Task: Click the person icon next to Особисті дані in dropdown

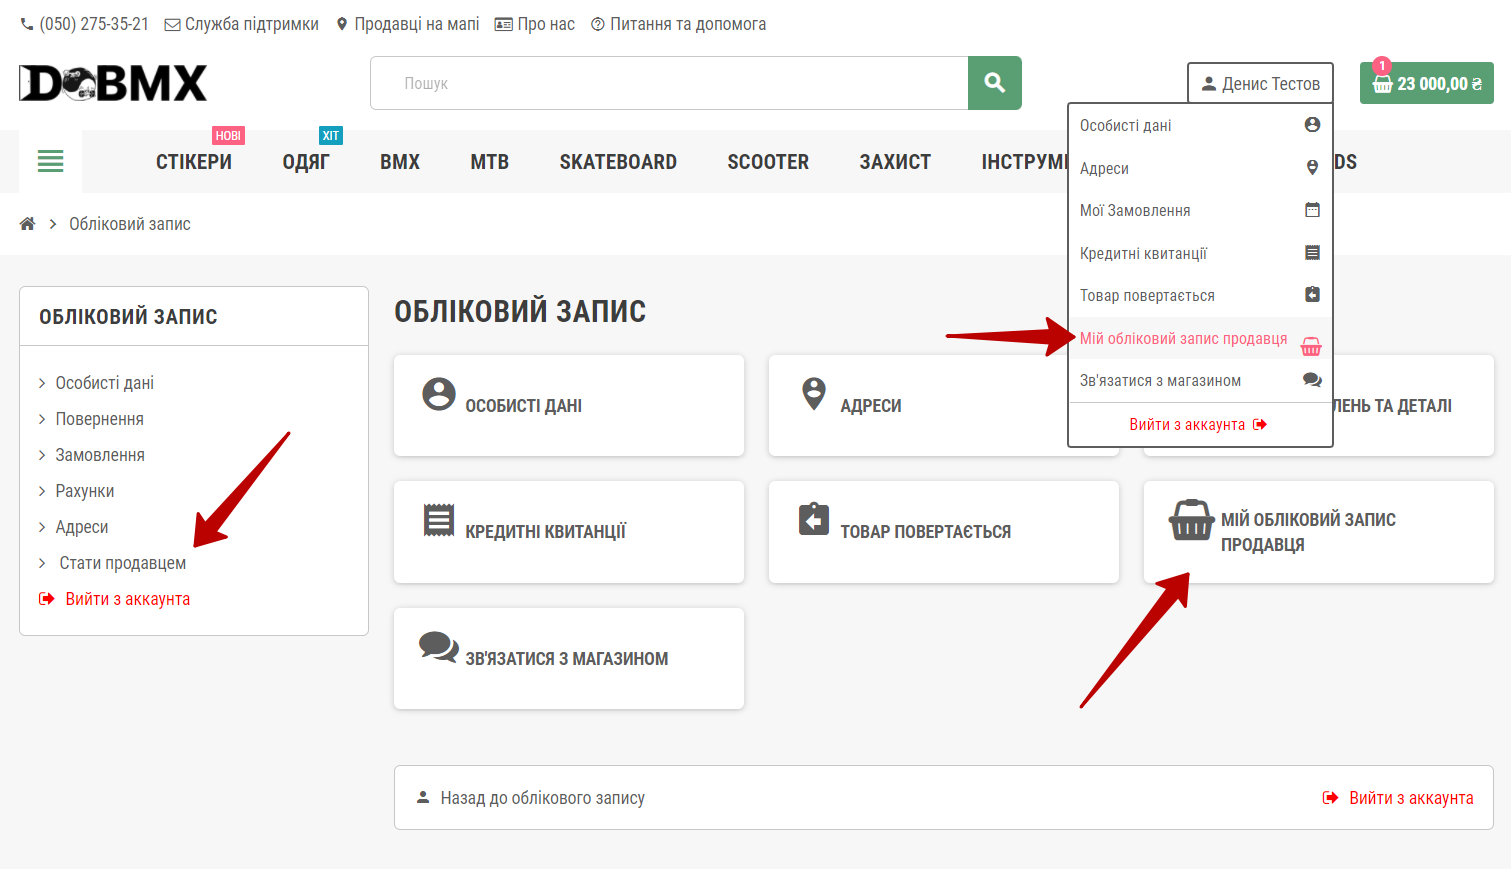Action: 1312,125
